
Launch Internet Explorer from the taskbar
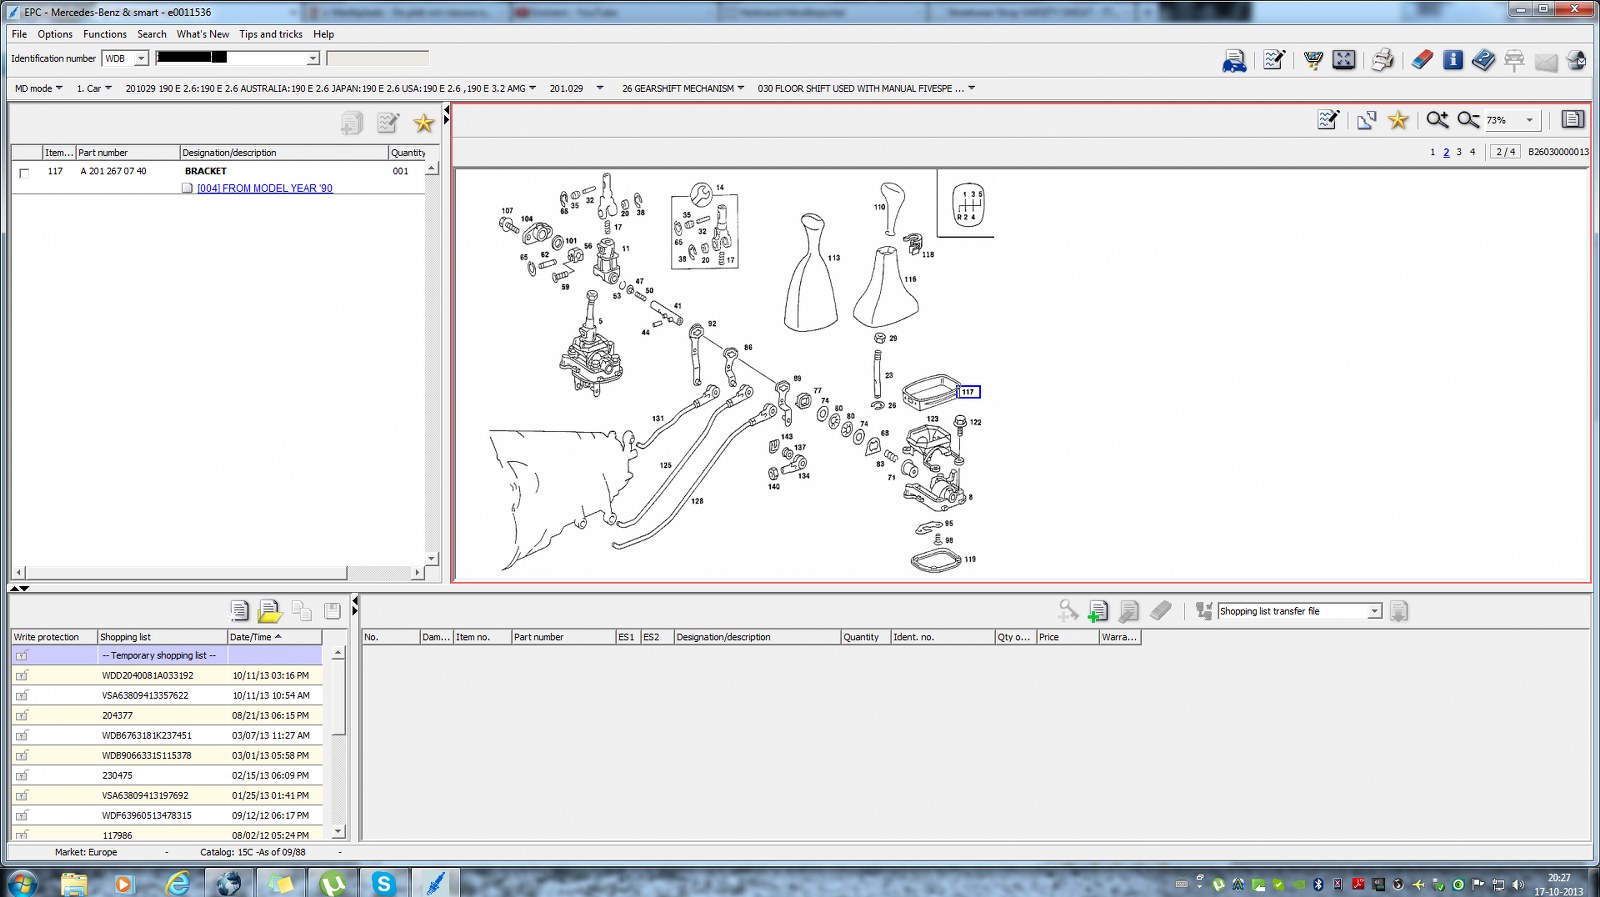(x=178, y=883)
